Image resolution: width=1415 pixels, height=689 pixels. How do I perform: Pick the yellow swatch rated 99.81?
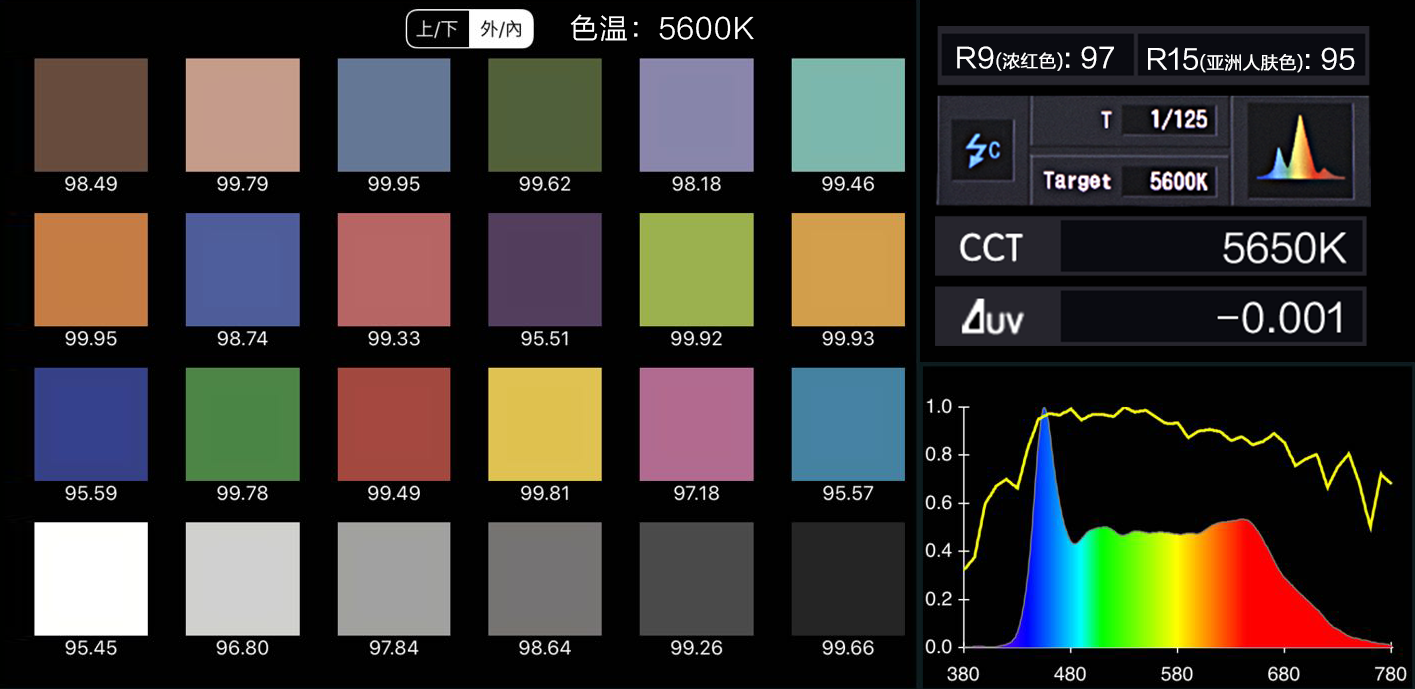(545, 424)
